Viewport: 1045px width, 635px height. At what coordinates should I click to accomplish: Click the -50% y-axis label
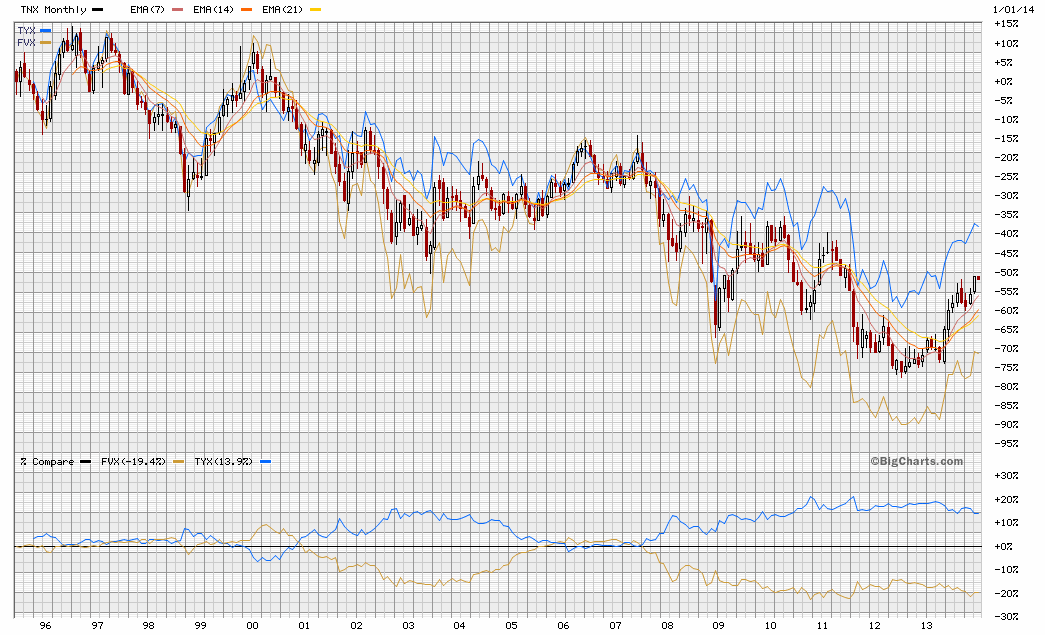point(1006,273)
